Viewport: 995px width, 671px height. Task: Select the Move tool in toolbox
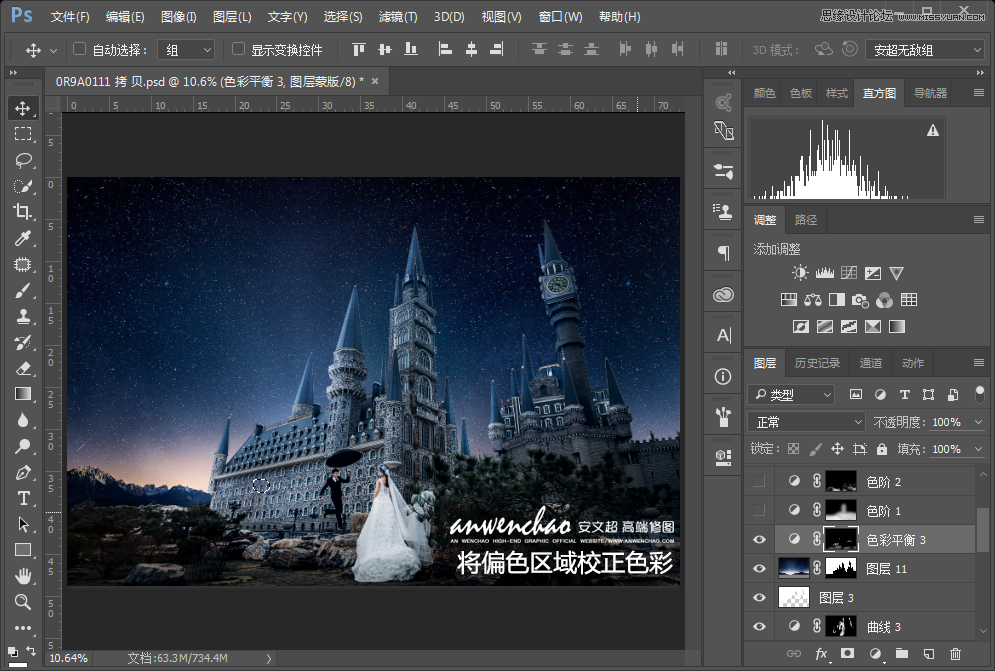coord(23,108)
